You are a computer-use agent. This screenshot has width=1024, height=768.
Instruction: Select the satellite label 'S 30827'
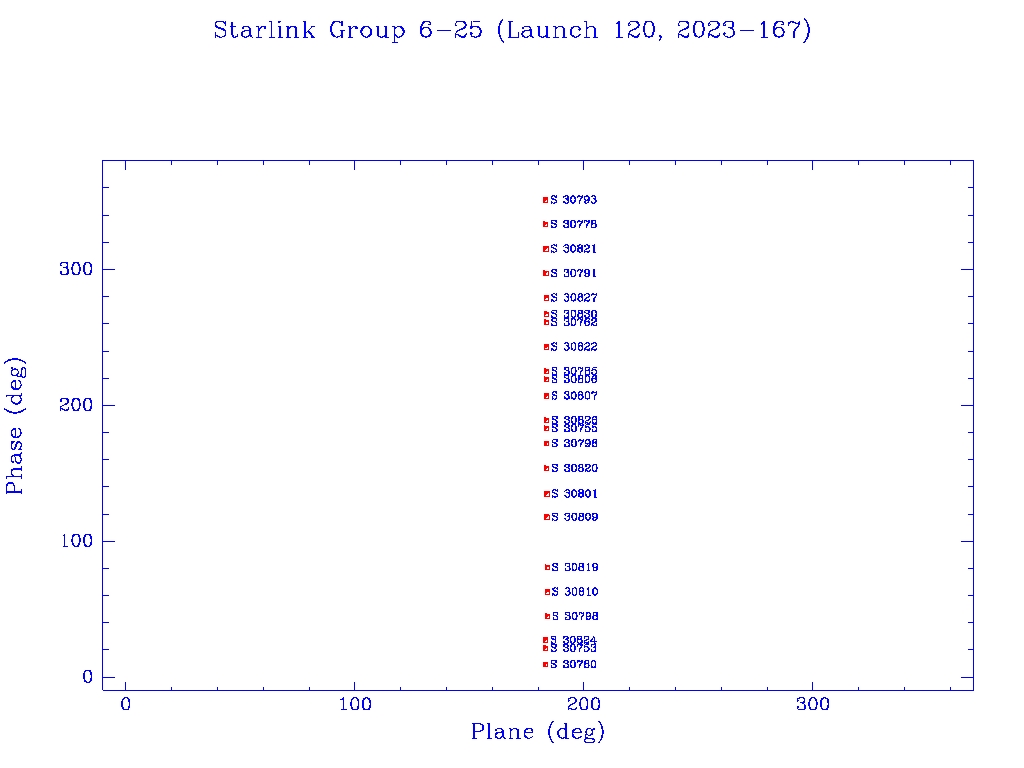[574, 298]
